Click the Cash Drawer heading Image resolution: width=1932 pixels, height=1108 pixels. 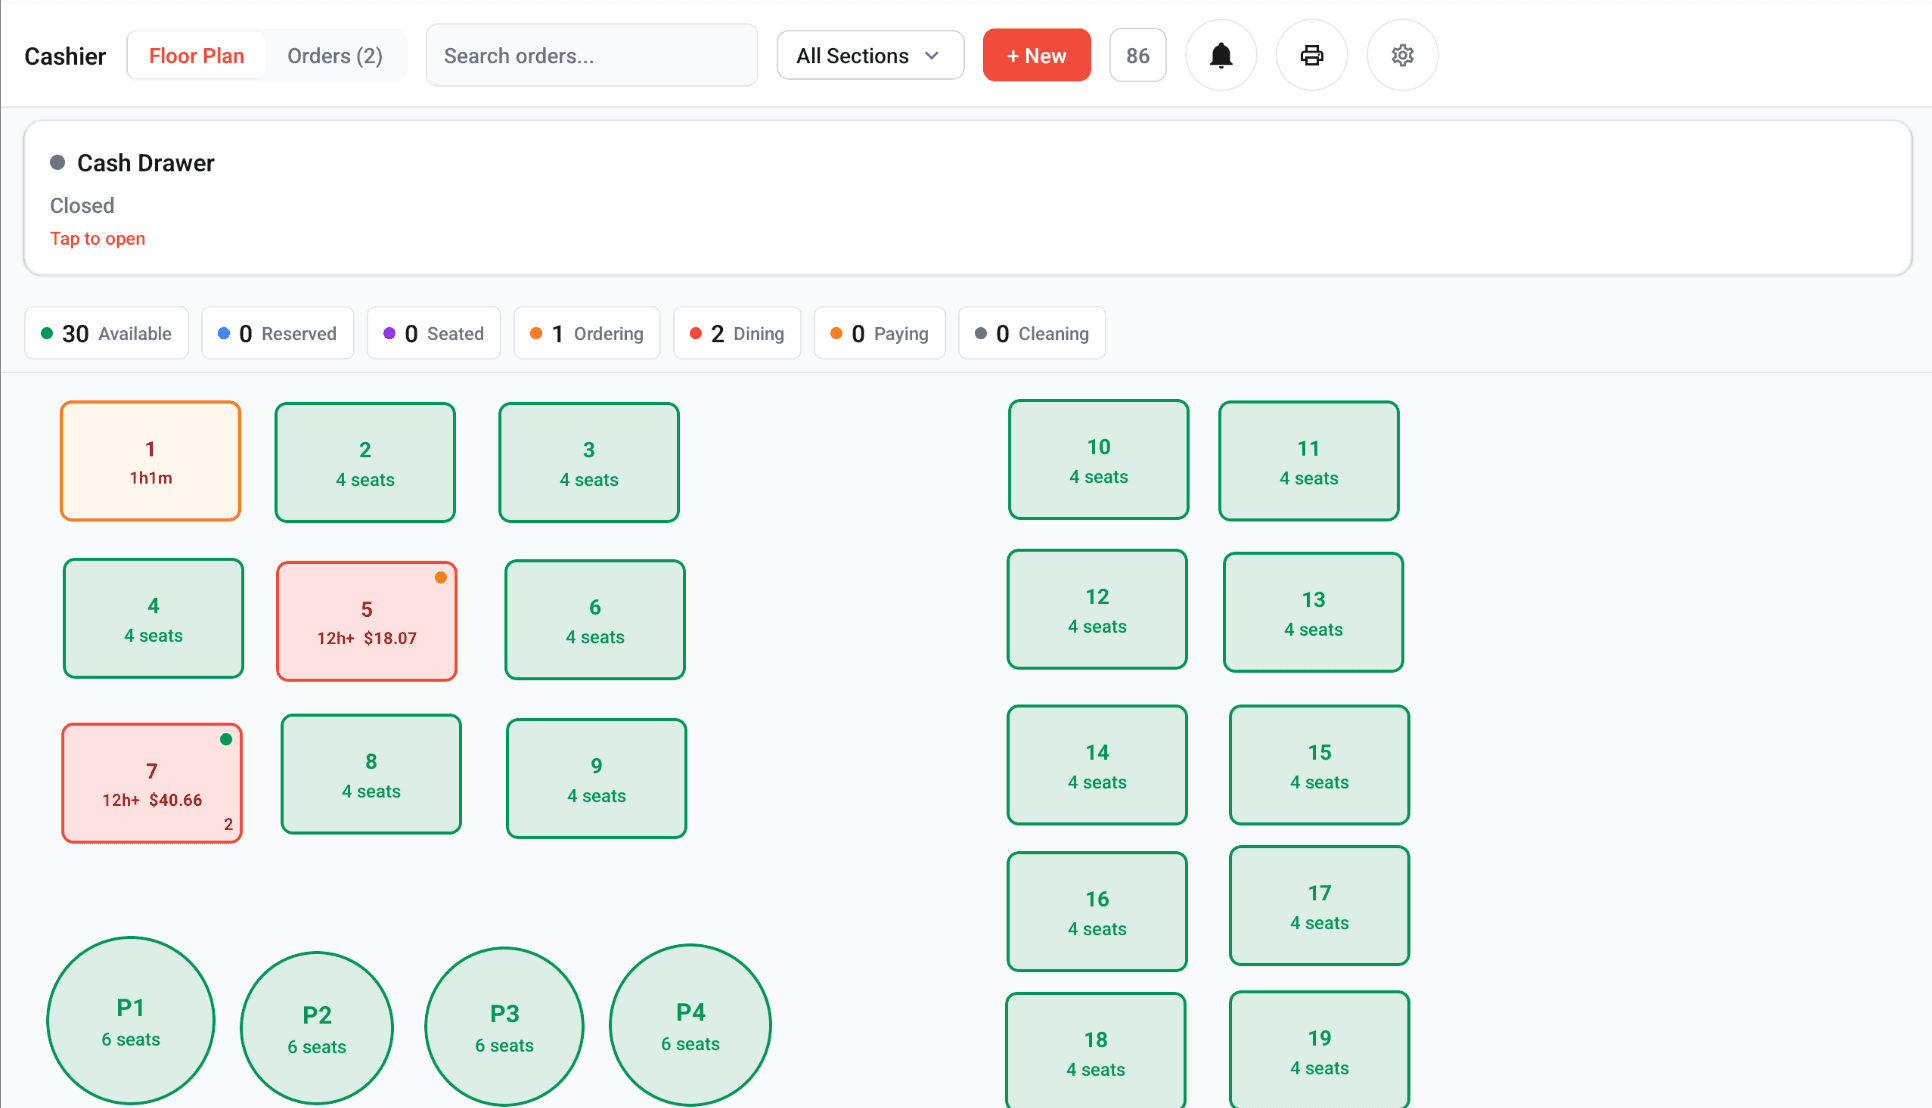[x=146, y=163]
